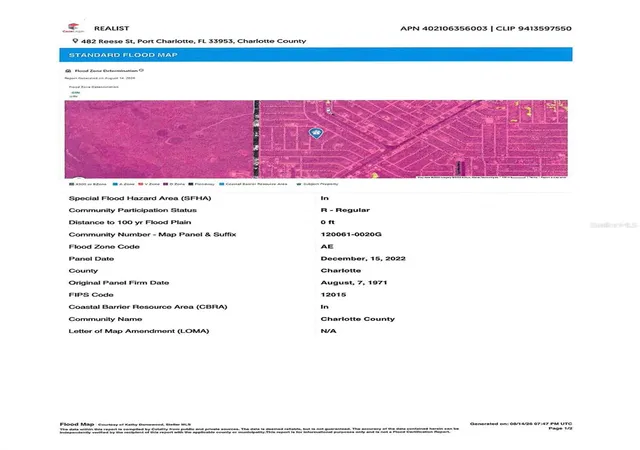Click the Flood Zone Determination header icon
640x450 pixels.
[68, 71]
